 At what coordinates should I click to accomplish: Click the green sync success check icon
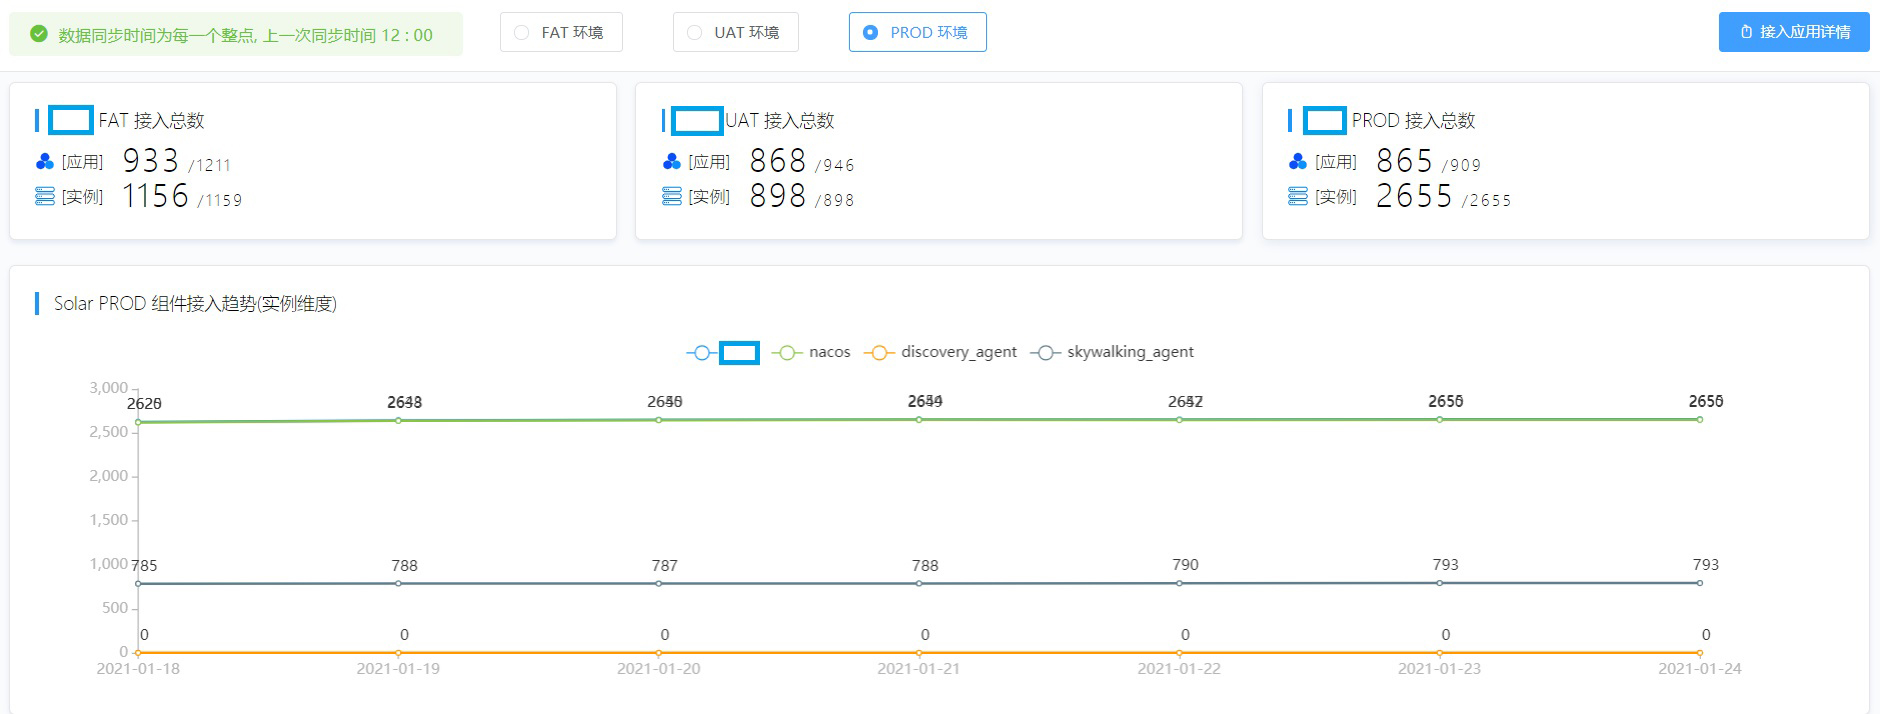coord(39,34)
